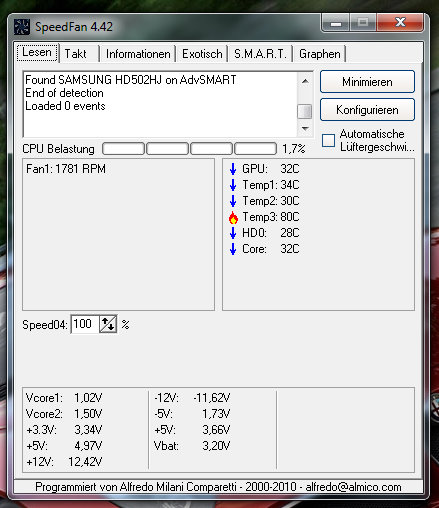Image resolution: width=439 pixels, height=508 pixels.
Task: Minimize the SpeedFan window
Action: [336, 23]
